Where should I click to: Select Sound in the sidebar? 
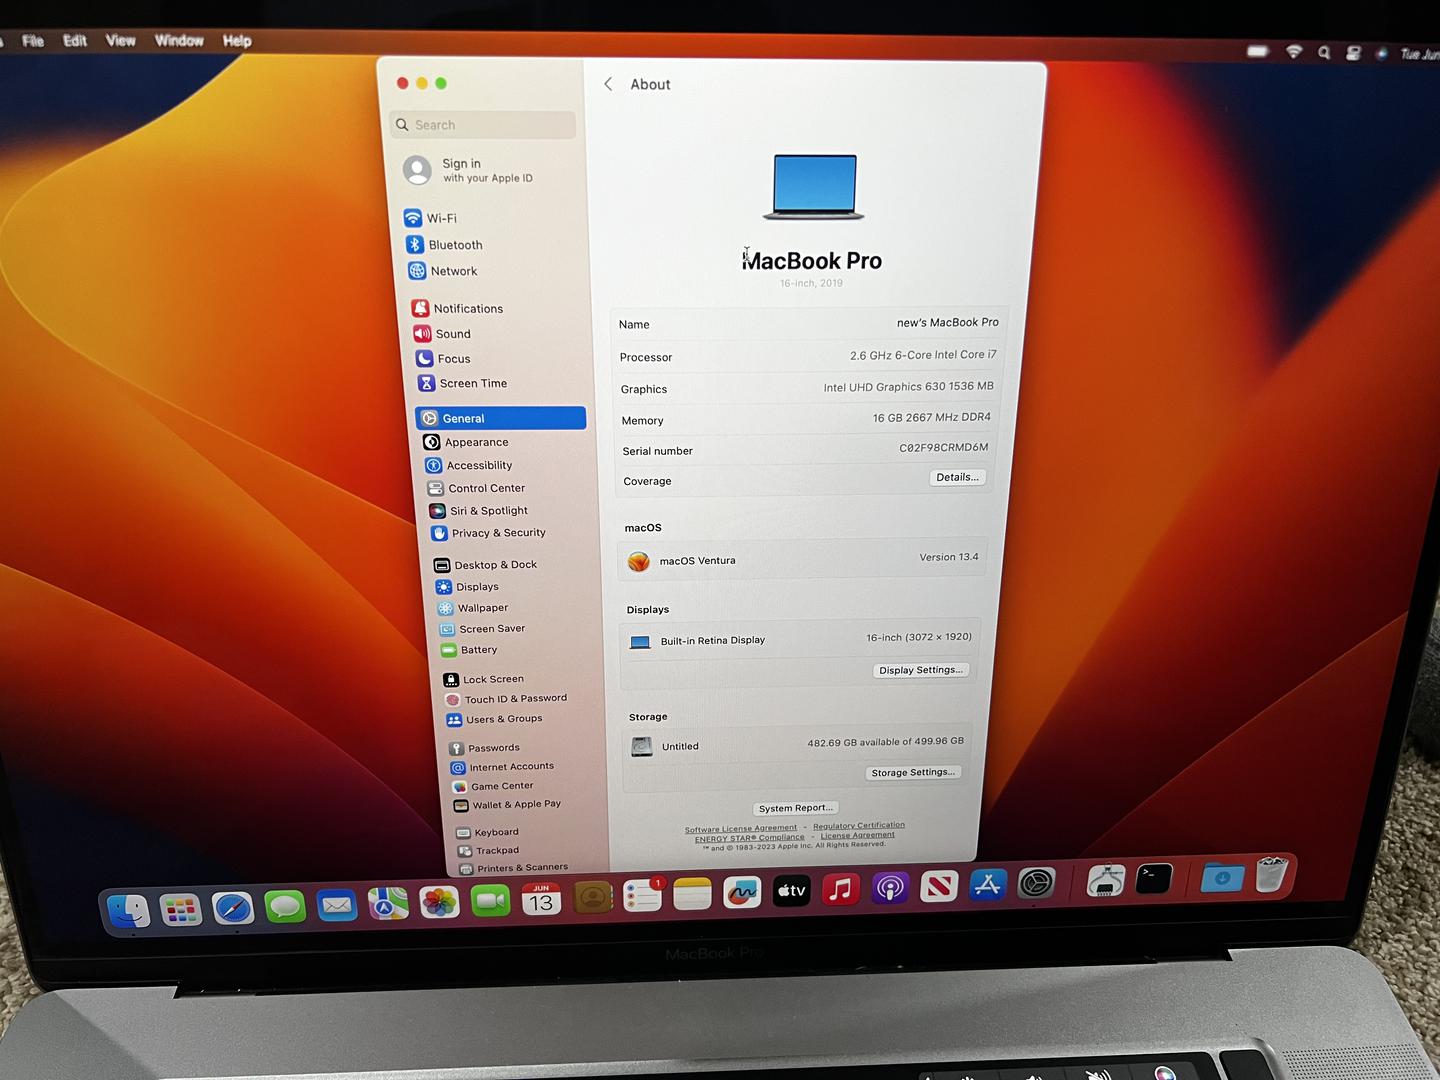point(442,334)
